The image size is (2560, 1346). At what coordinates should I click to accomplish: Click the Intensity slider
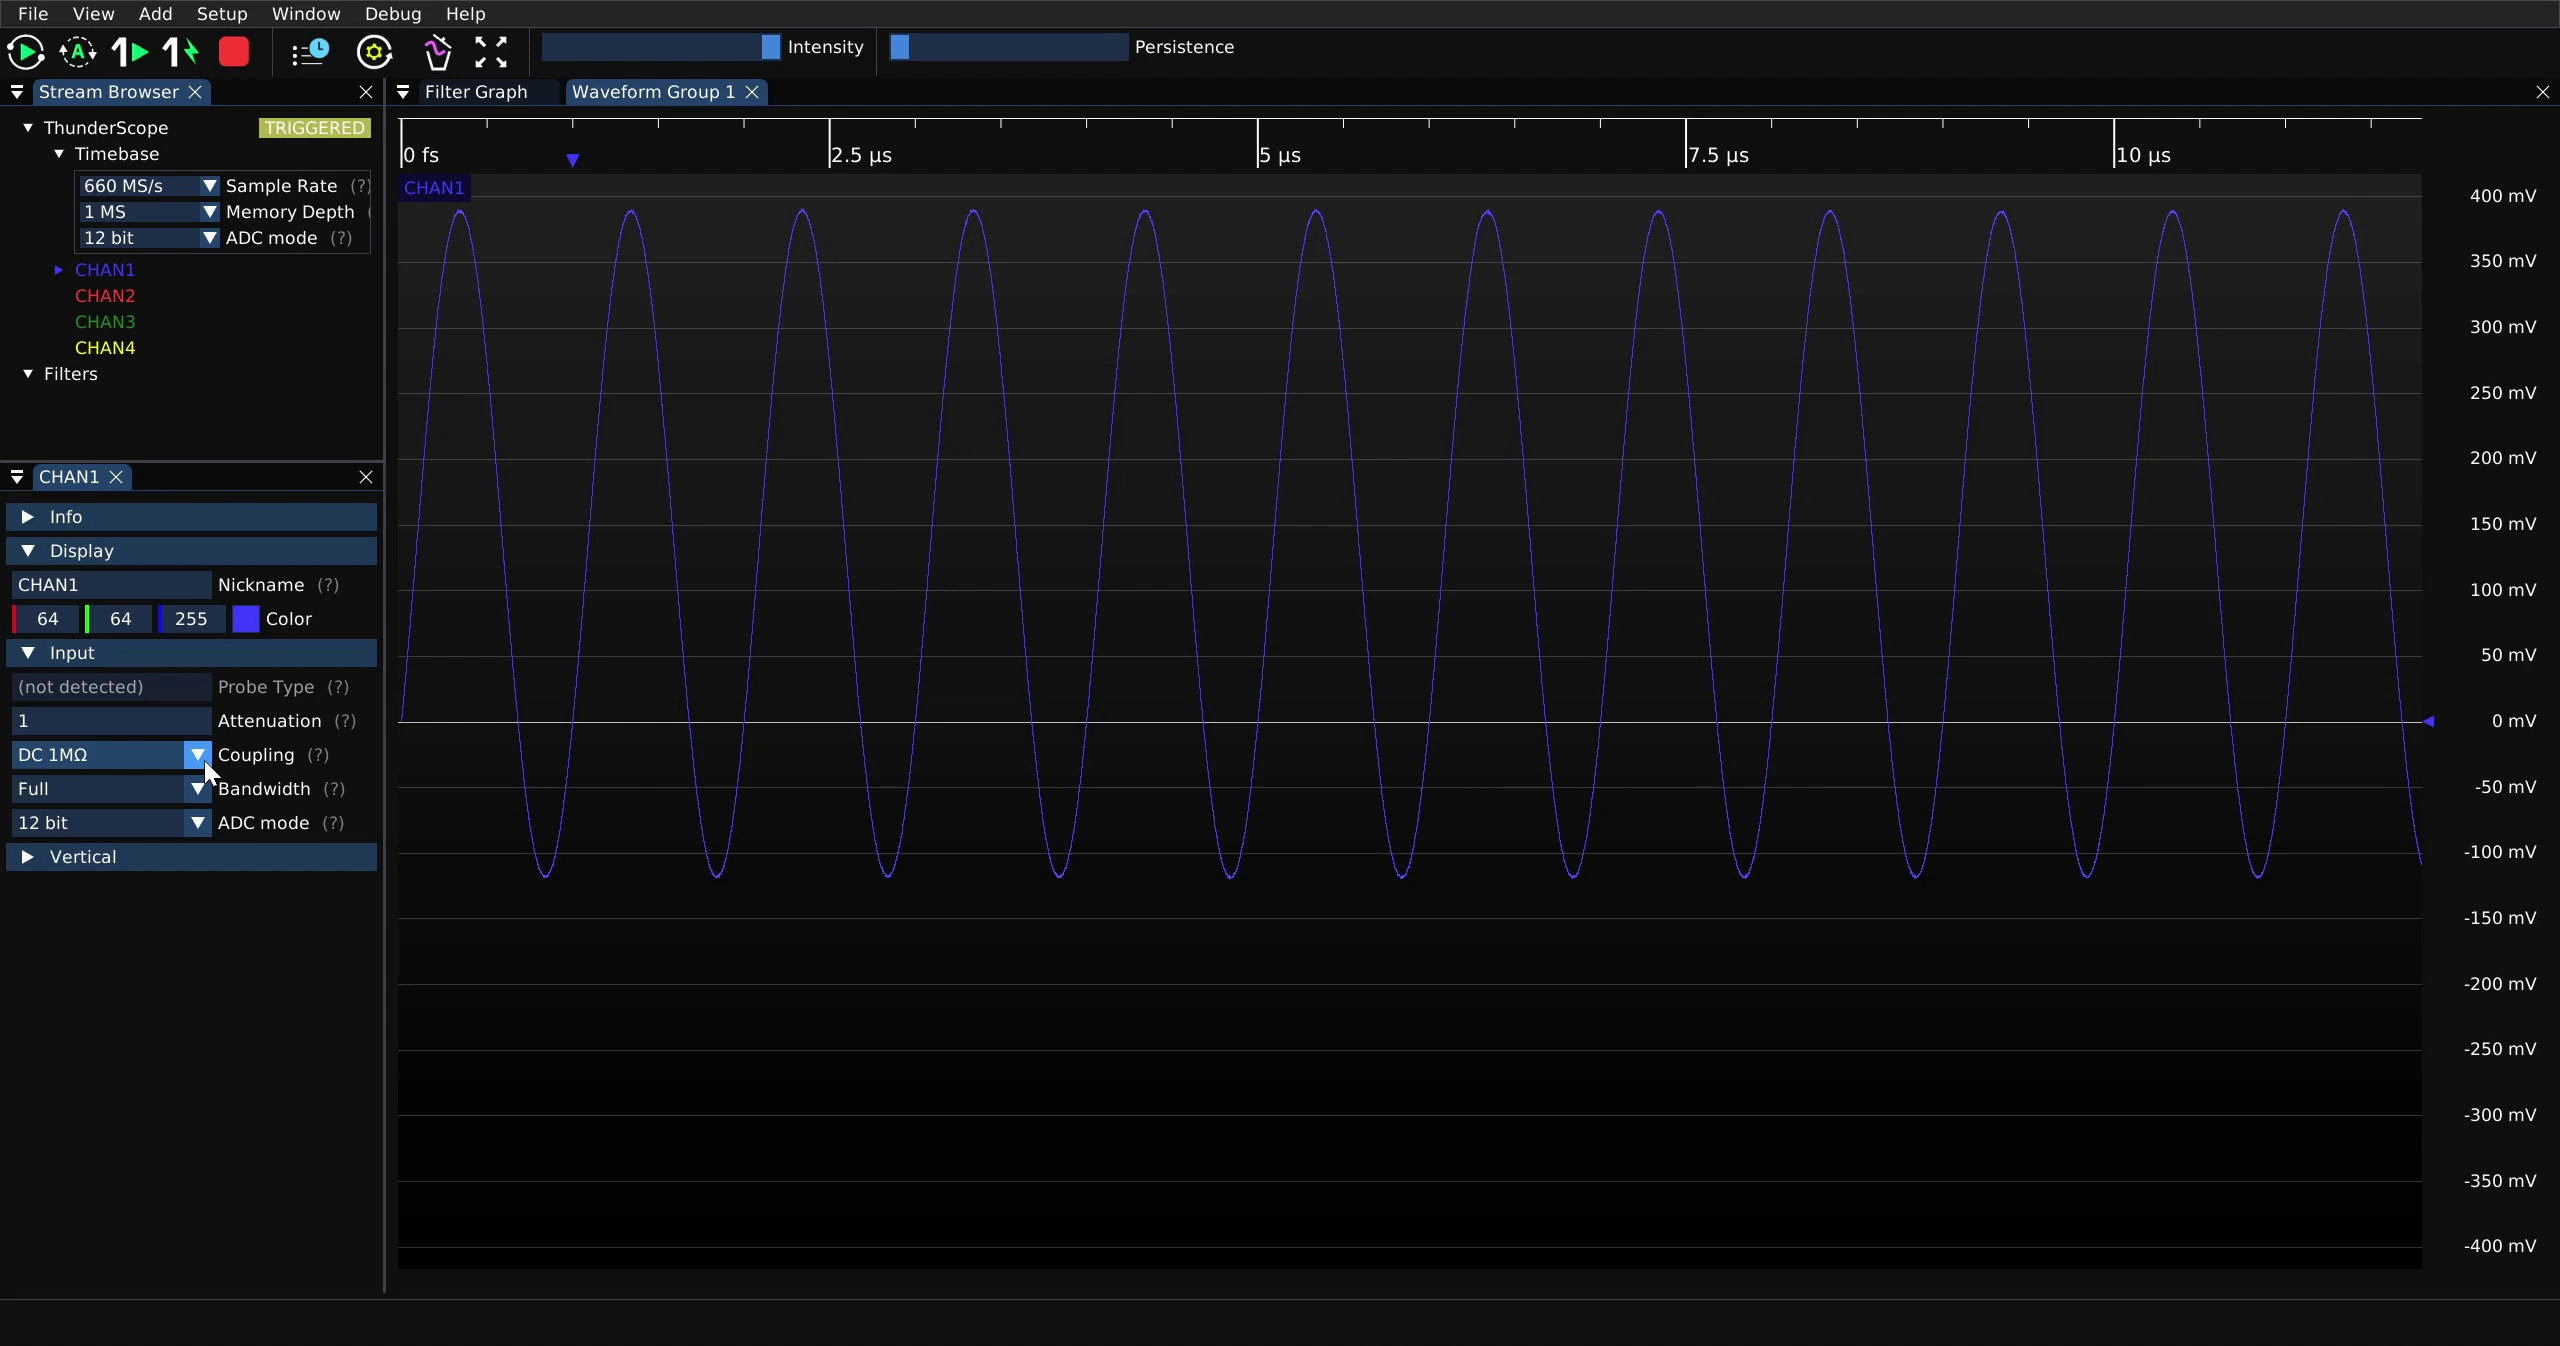661,47
